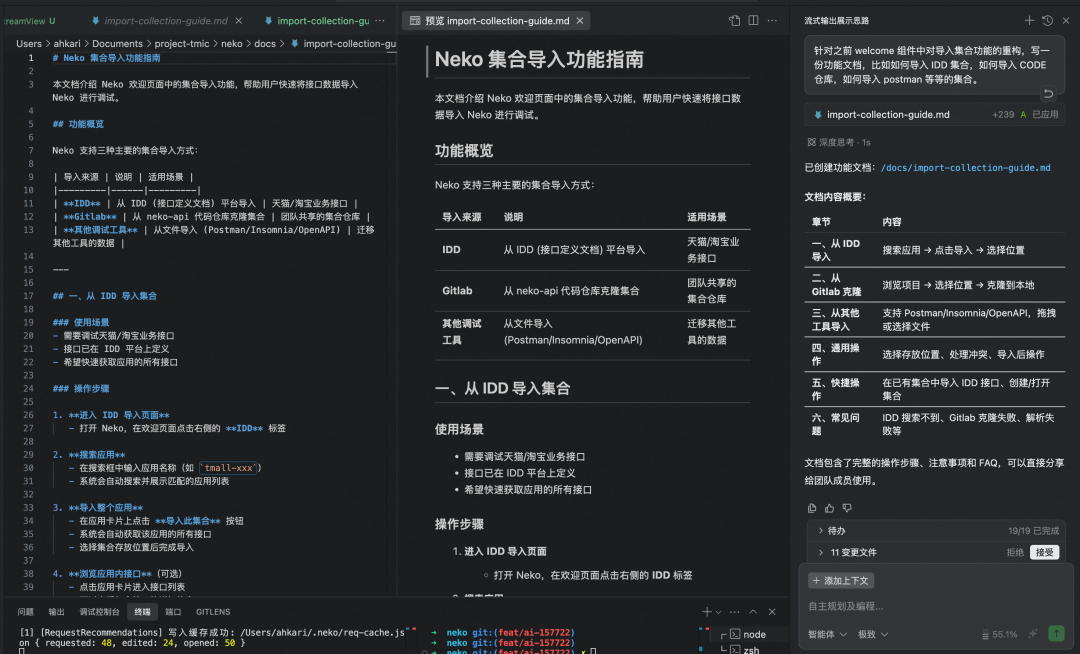Switch to second import-collection-gu editor tab

point(322,21)
